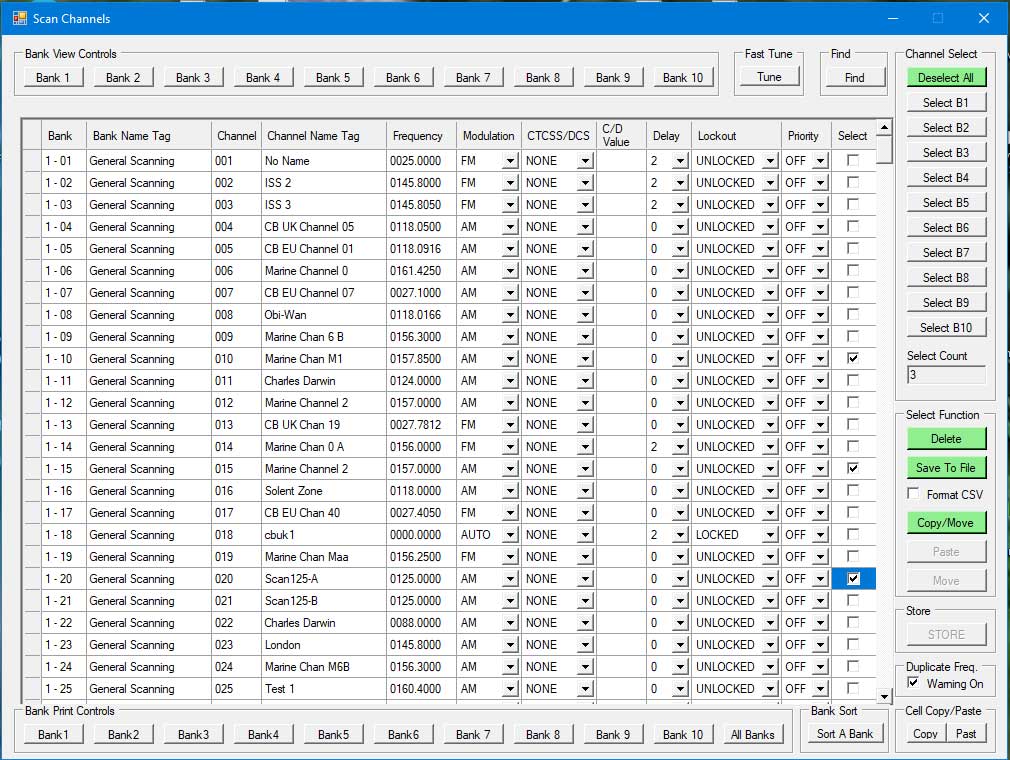
Task: Print Bank1 from Bank Print Controls
Action: [53, 735]
